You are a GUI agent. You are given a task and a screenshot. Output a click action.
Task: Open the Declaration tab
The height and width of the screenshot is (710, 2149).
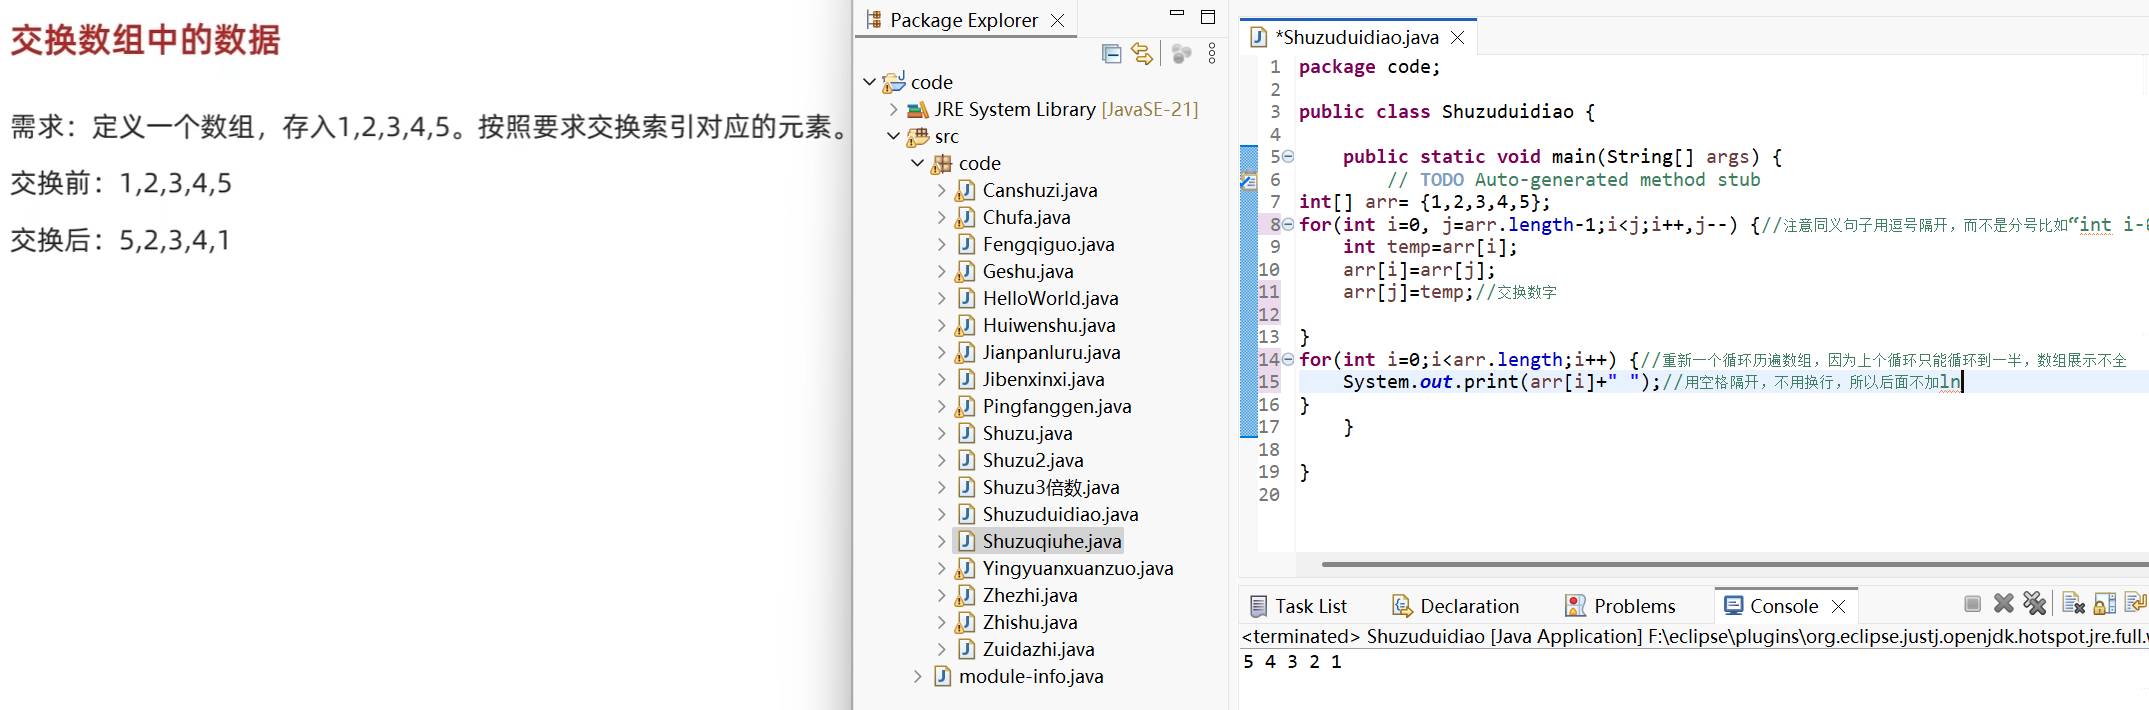tap(1456, 606)
